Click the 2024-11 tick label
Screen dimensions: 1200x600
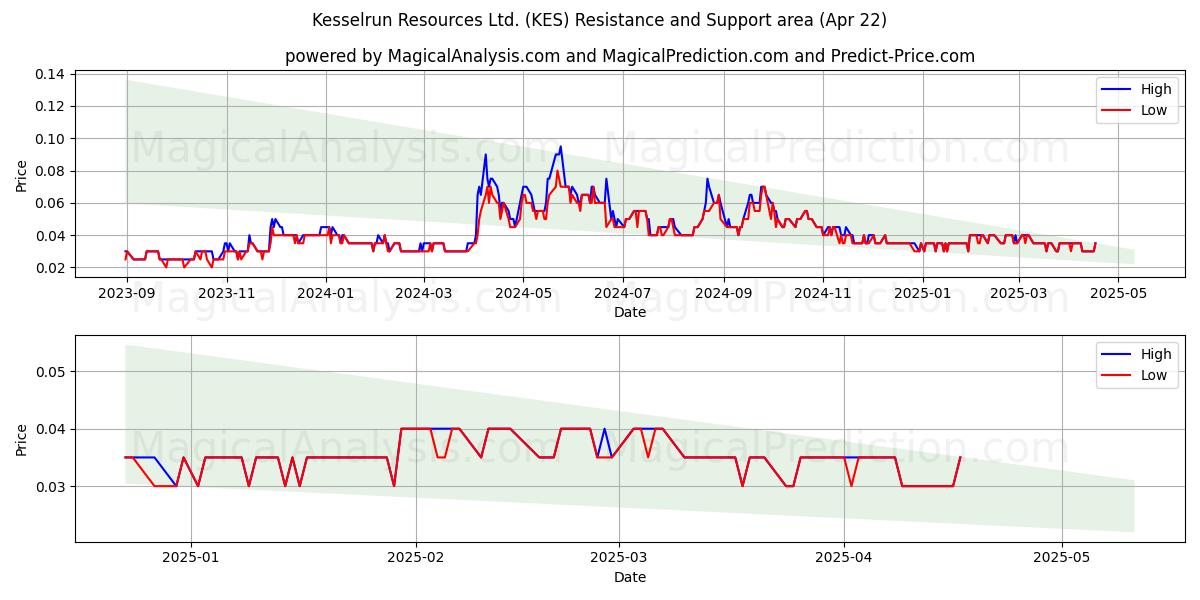(822, 293)
